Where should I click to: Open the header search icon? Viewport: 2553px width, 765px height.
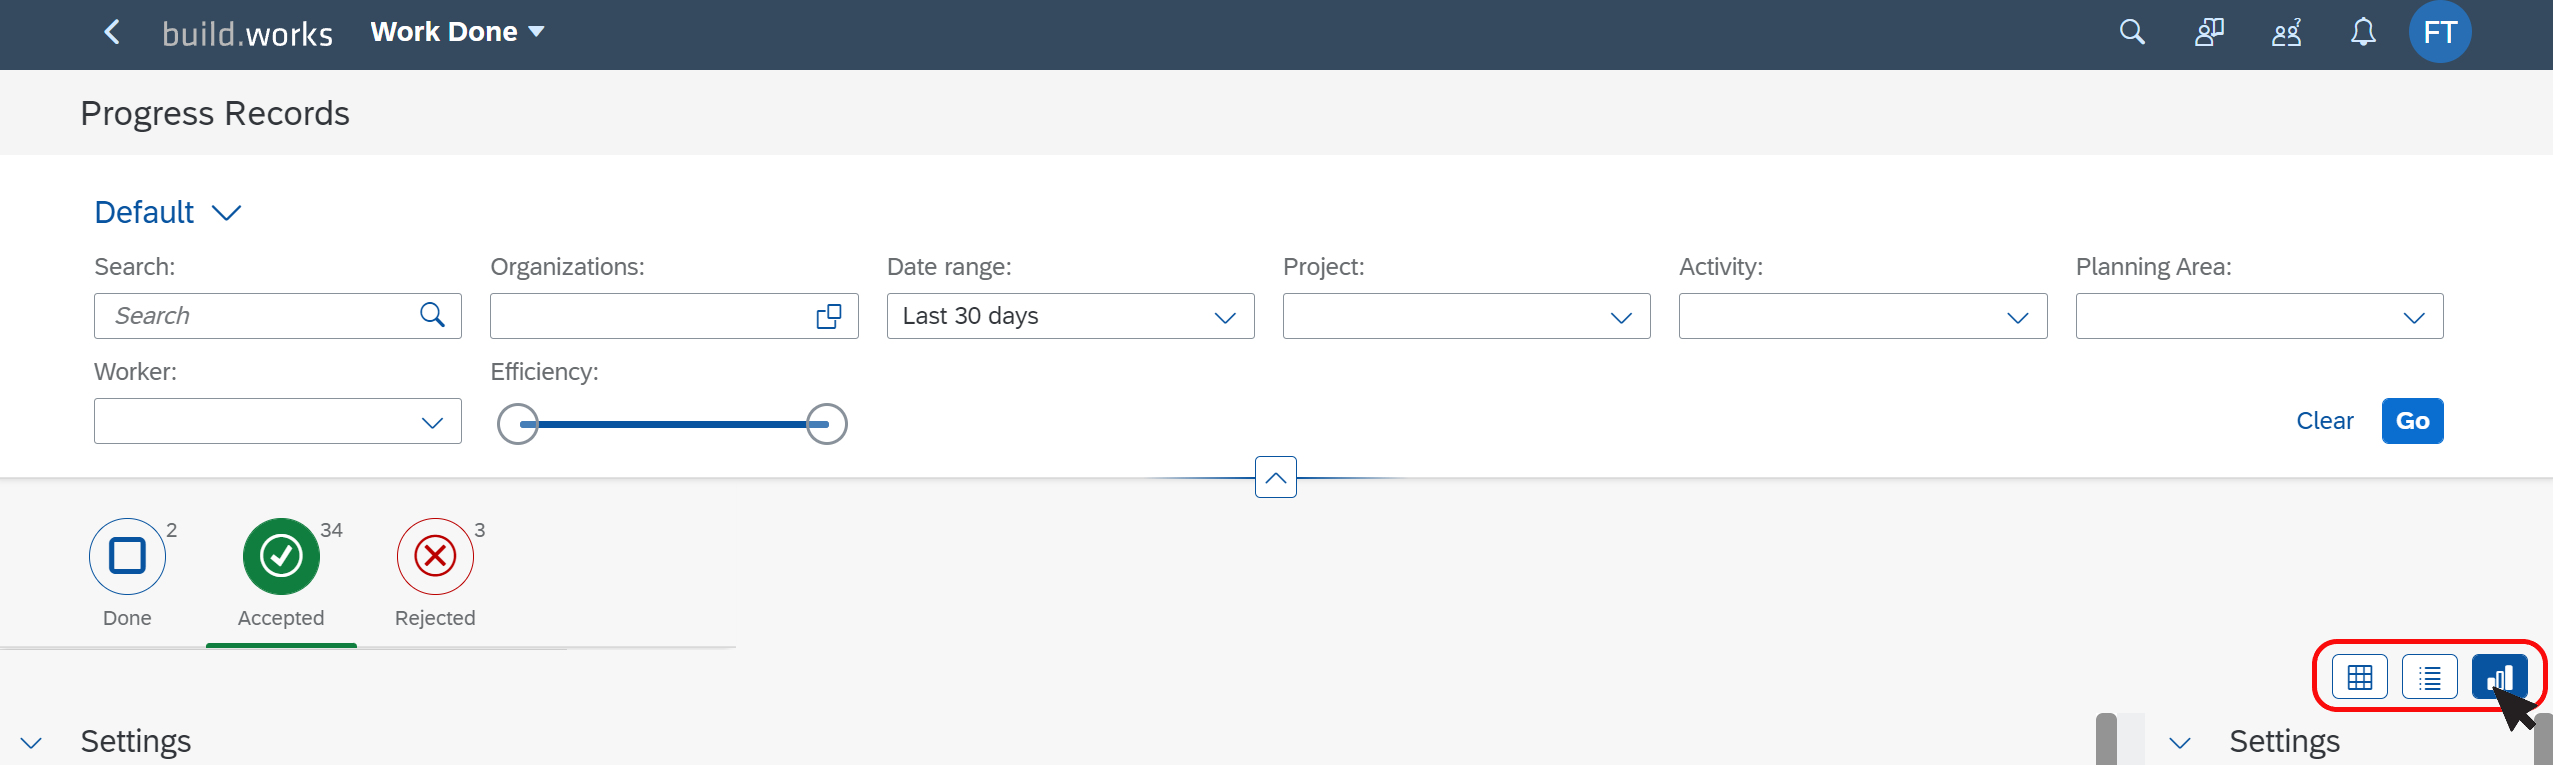2132,32
